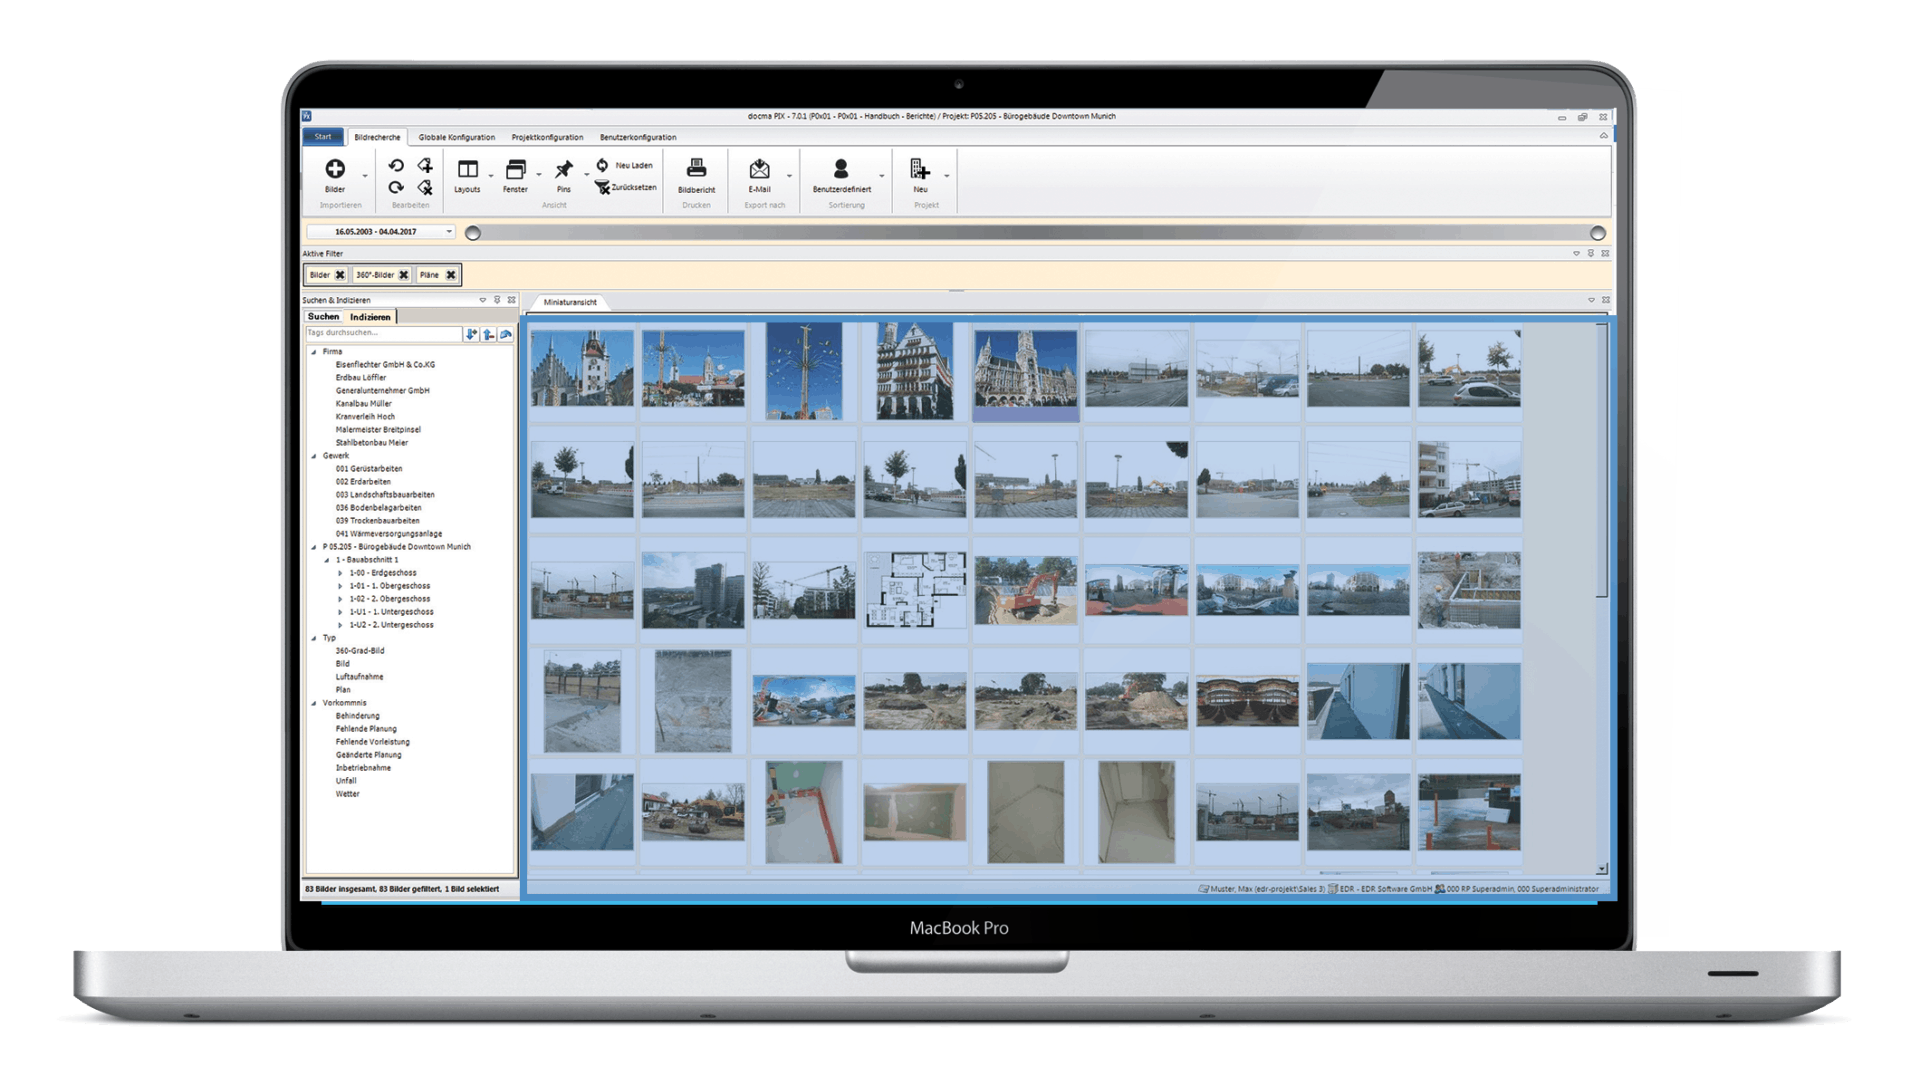The height and width of the screenshot is (1076, 1920).
Task: Select tag Kranverleih Hoch
Action: tap(365, 417)
